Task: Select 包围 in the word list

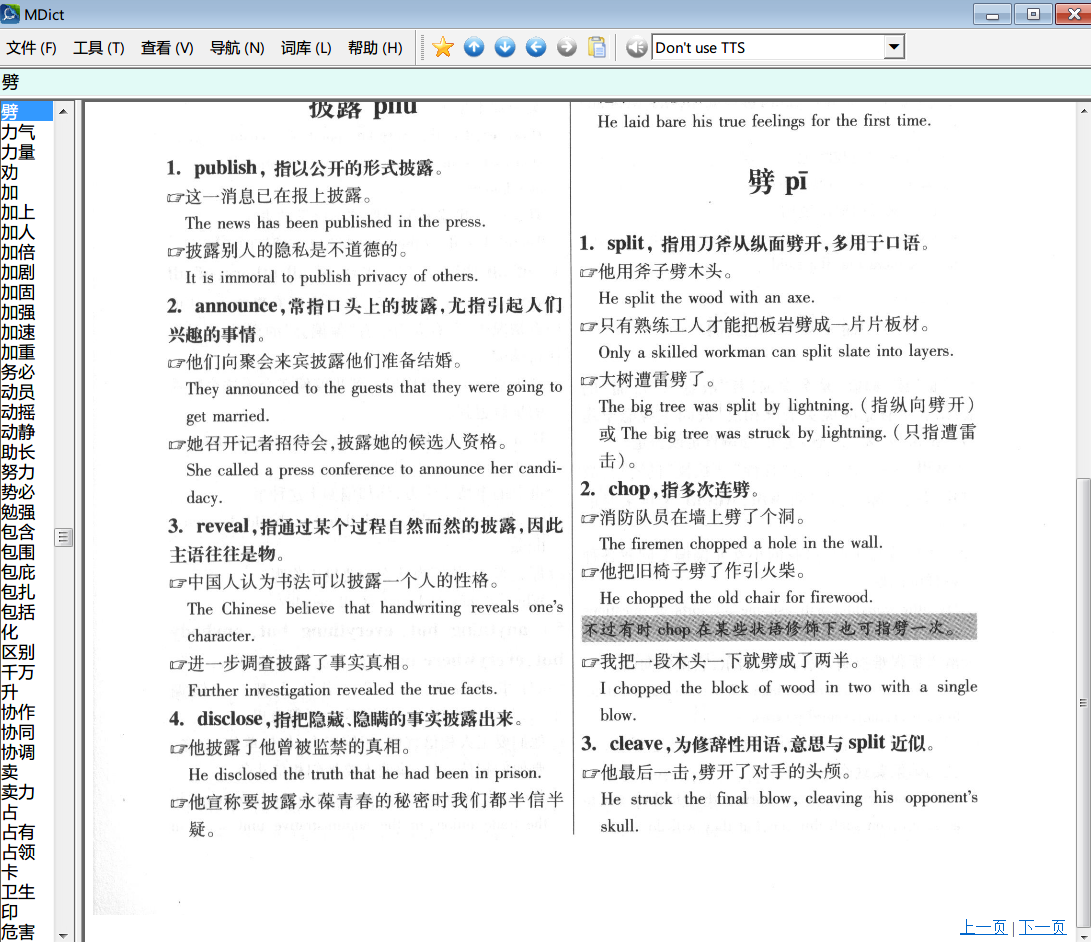Action: (18, 552)
